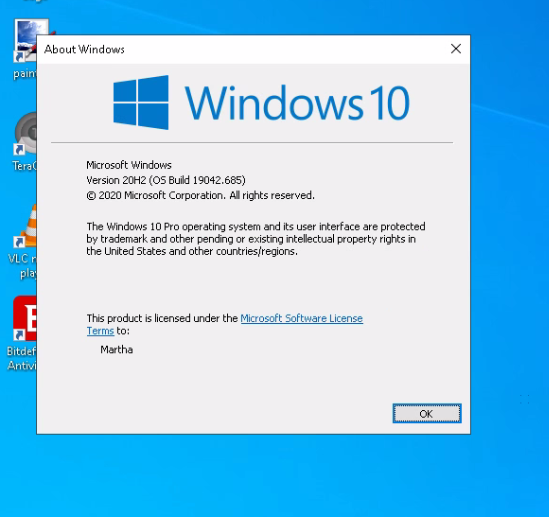The image size is (549, 517).
Task: Click the 'The Windows 10 Pro operating system' paragraph
Action: pos(256,239)
